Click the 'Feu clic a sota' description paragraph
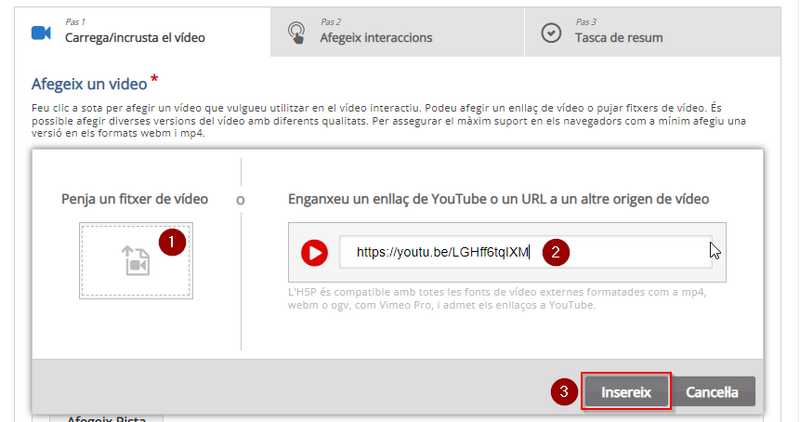Image resolution: width=800 pixels, height=422 pixels. click(x=389, y=120)
